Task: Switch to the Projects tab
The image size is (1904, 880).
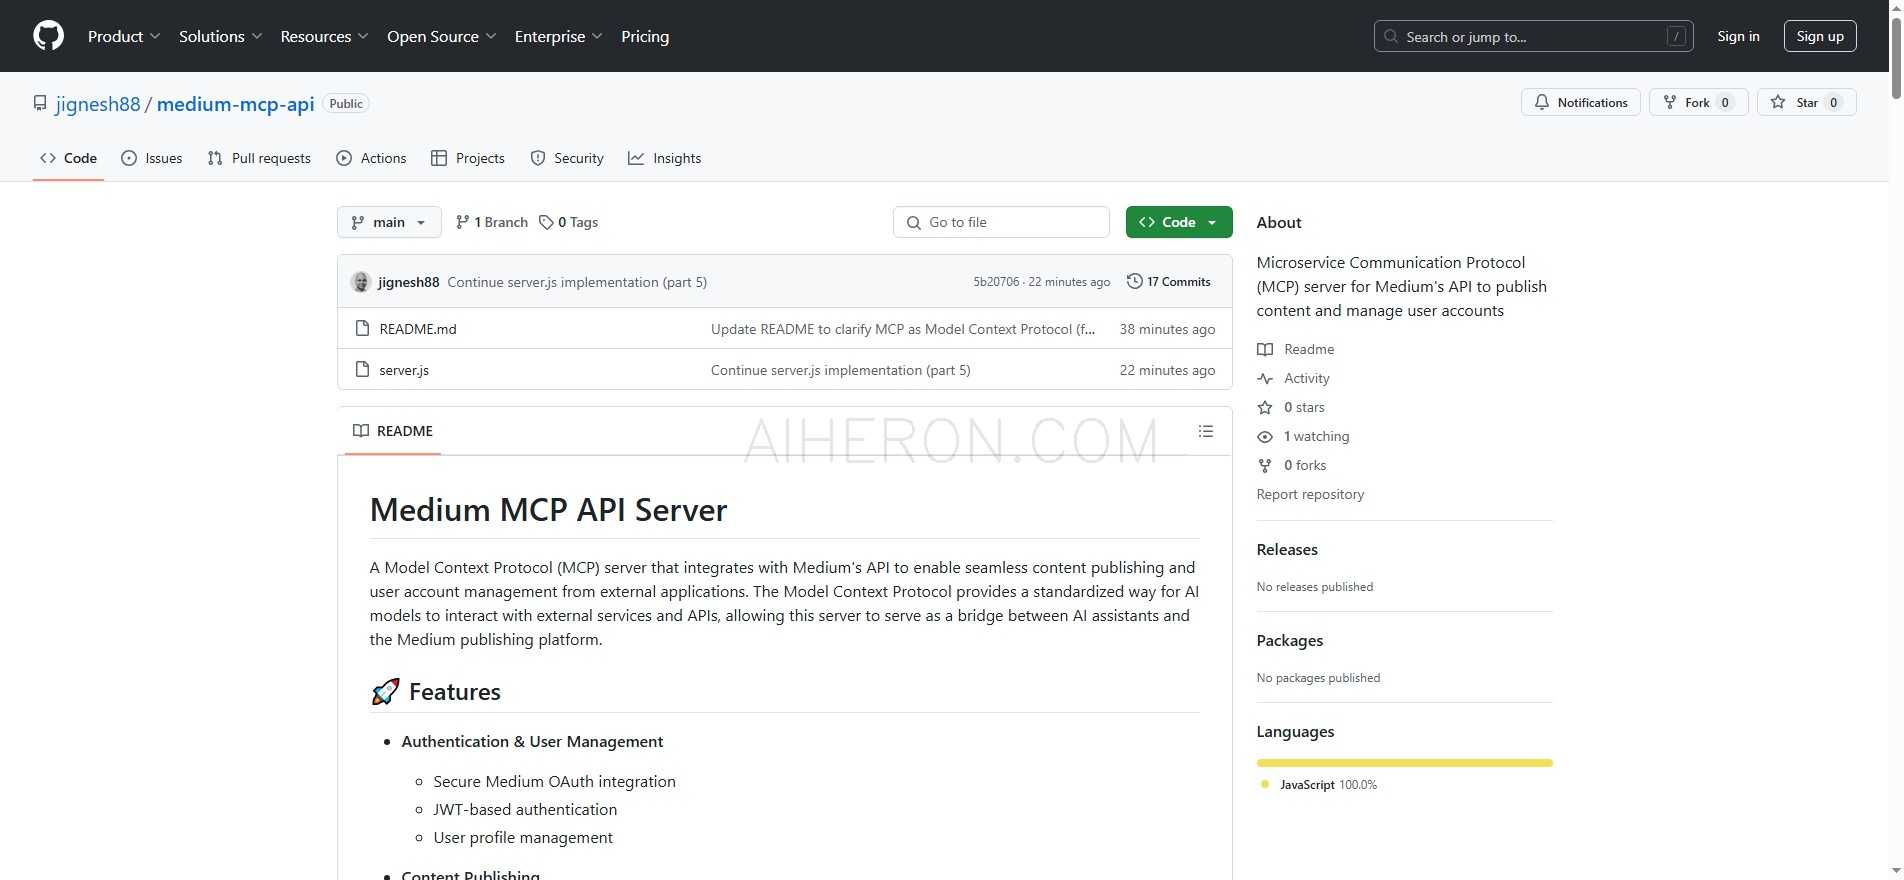Action: pos(467,158)
